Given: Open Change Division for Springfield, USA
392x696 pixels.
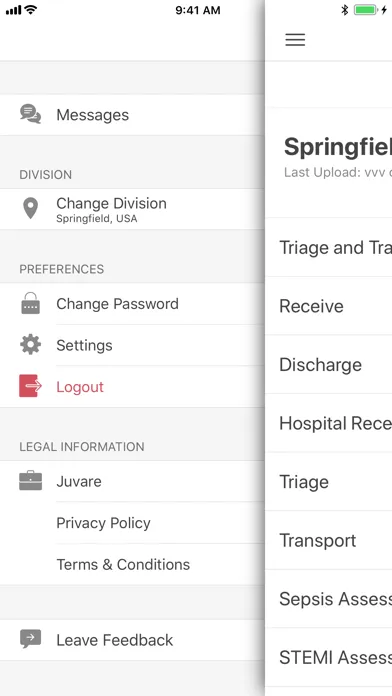Looking at the screenshot, I should (132, 209).
